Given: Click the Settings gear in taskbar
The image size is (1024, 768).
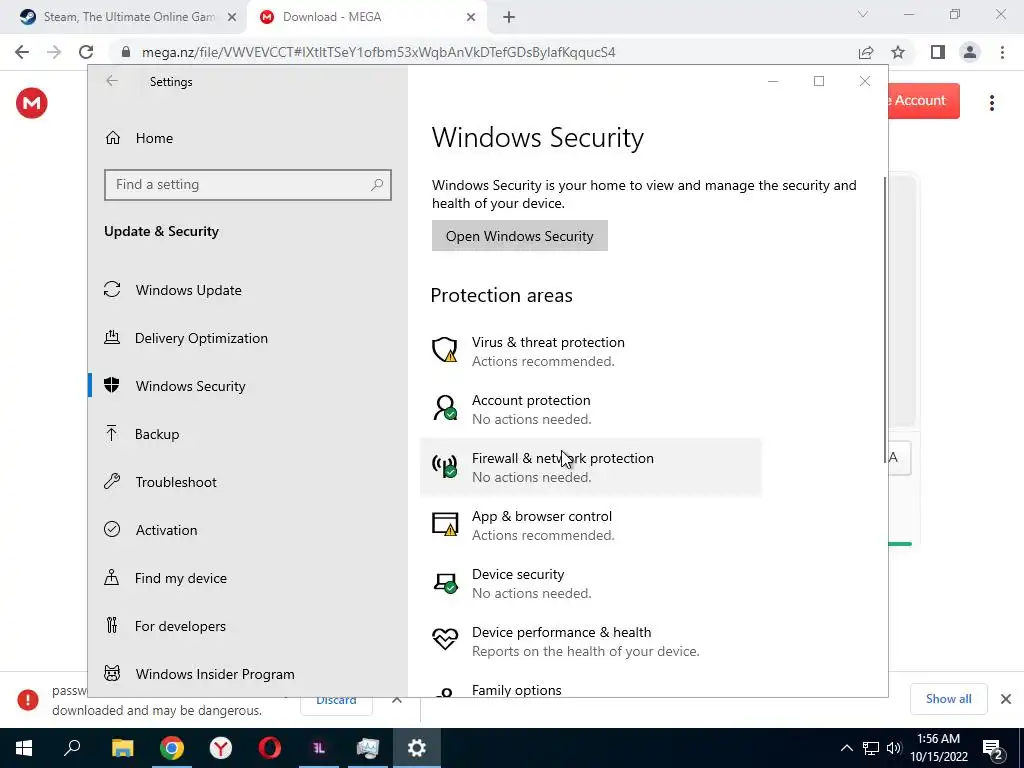Looking at the screenshot, I should click(417, 748).
